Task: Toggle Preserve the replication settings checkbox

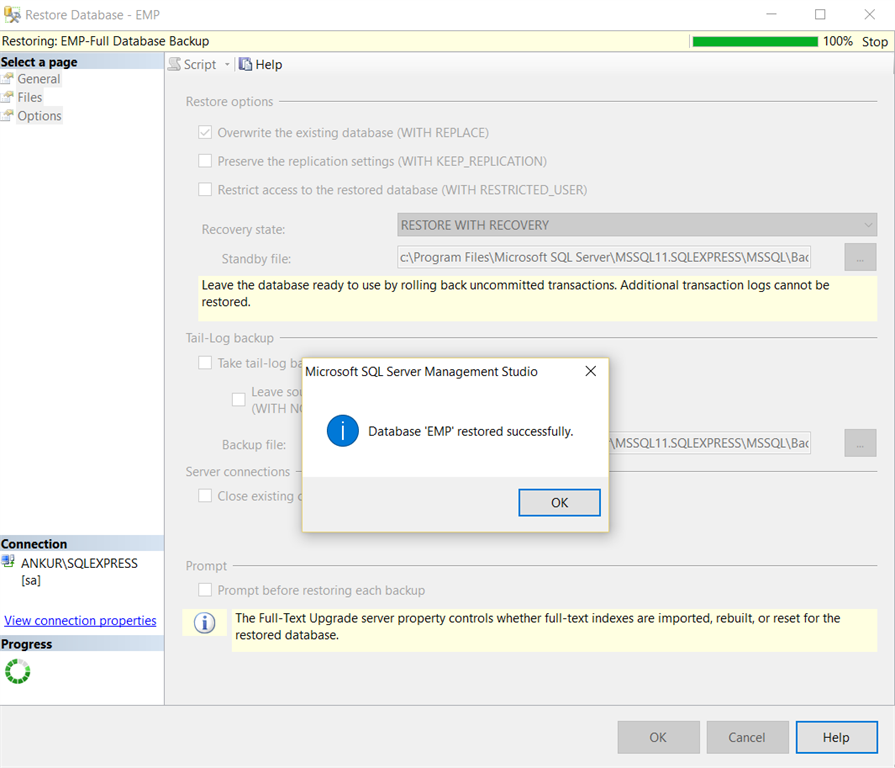Action: pos(205,161)
